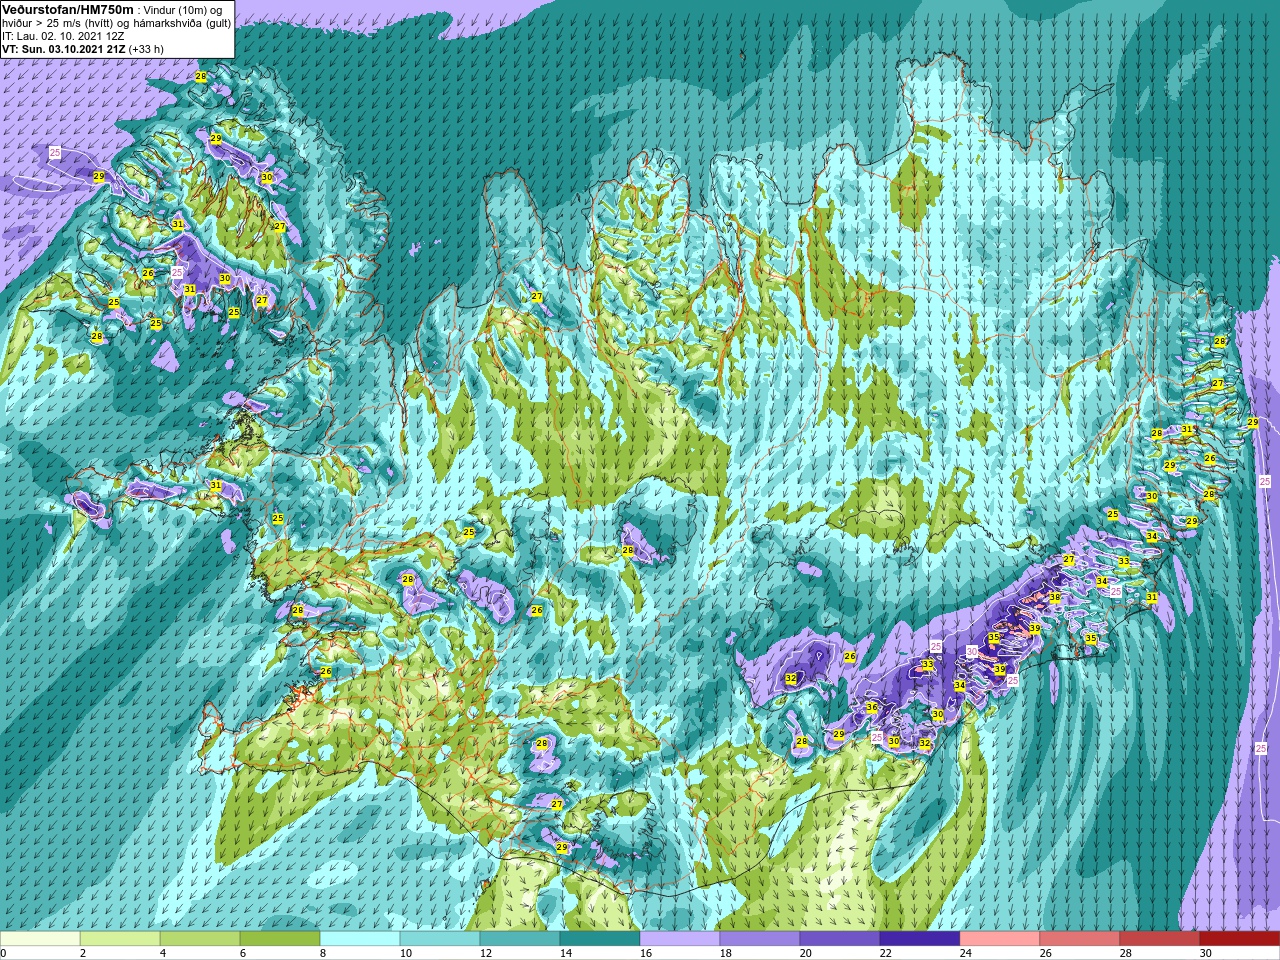
Task: Pick the 12–14 m/s teal legend swatch
Action: pyautogui.click(x=520, y=939)
